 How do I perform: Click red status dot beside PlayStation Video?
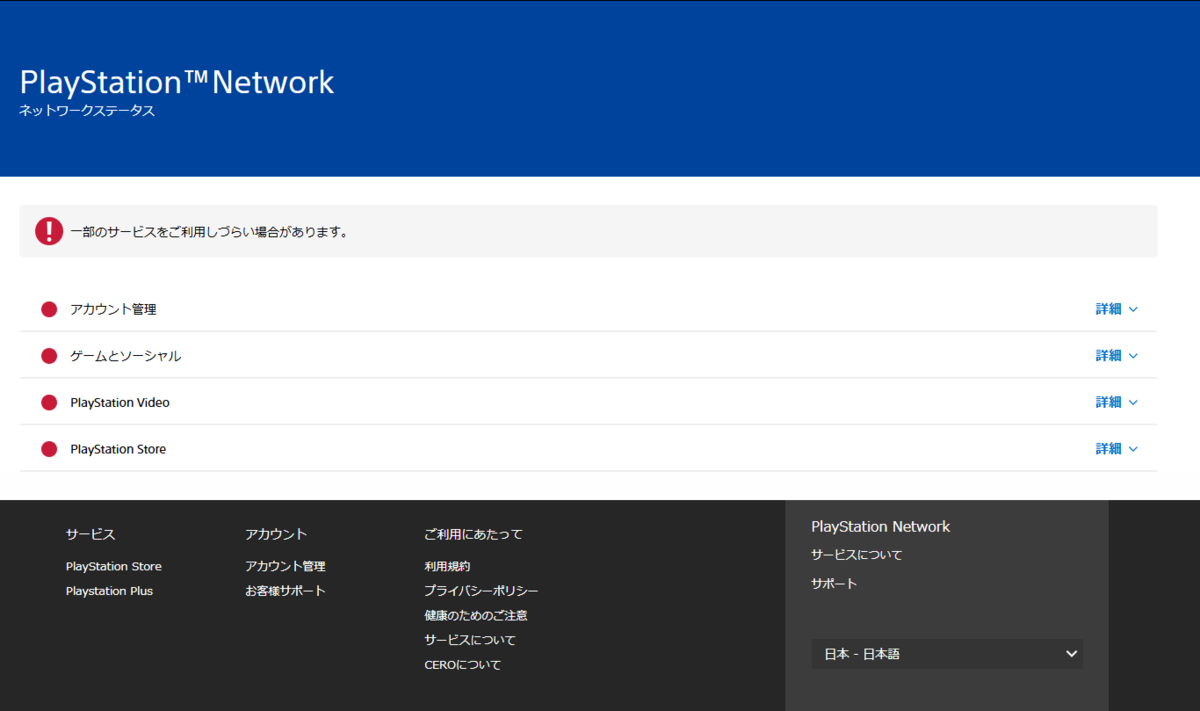(x=49, y=402)
